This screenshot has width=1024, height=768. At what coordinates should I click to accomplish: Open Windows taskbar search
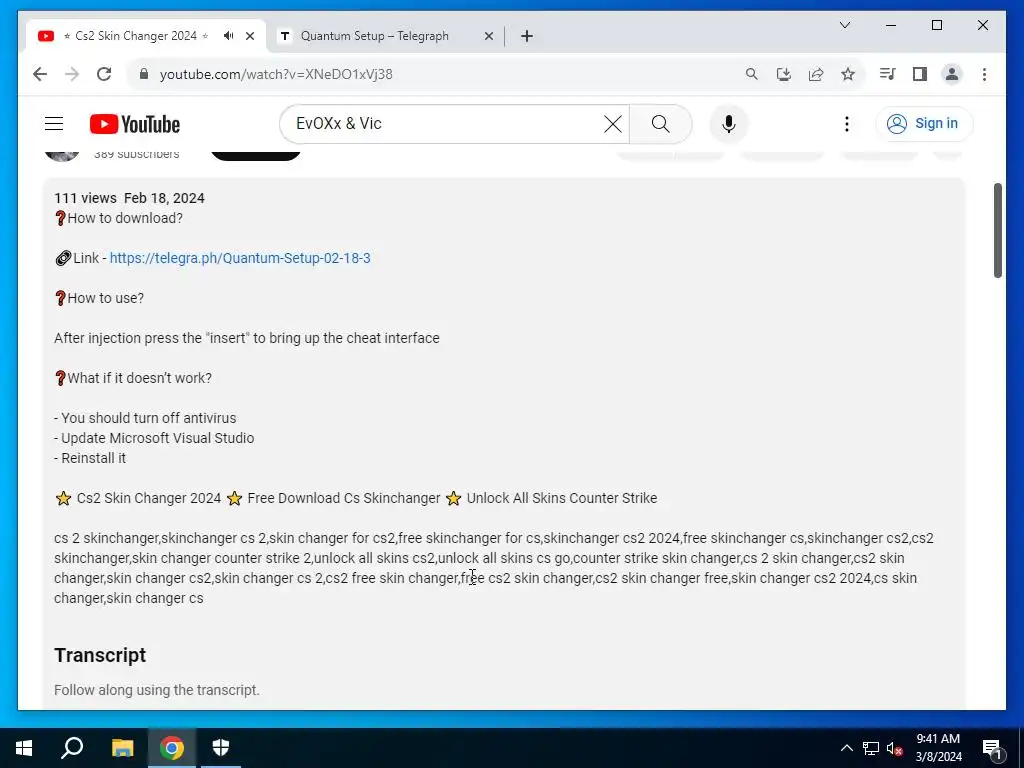(x=72, y=748)
